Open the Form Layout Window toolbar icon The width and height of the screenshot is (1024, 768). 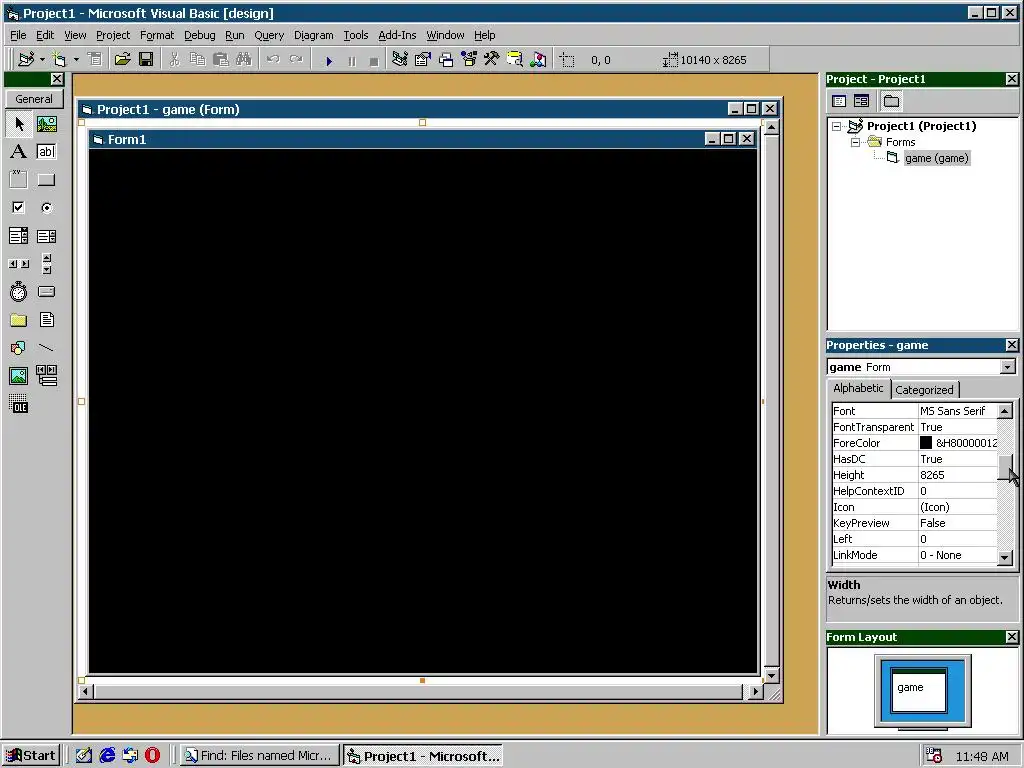click(446, 59)
